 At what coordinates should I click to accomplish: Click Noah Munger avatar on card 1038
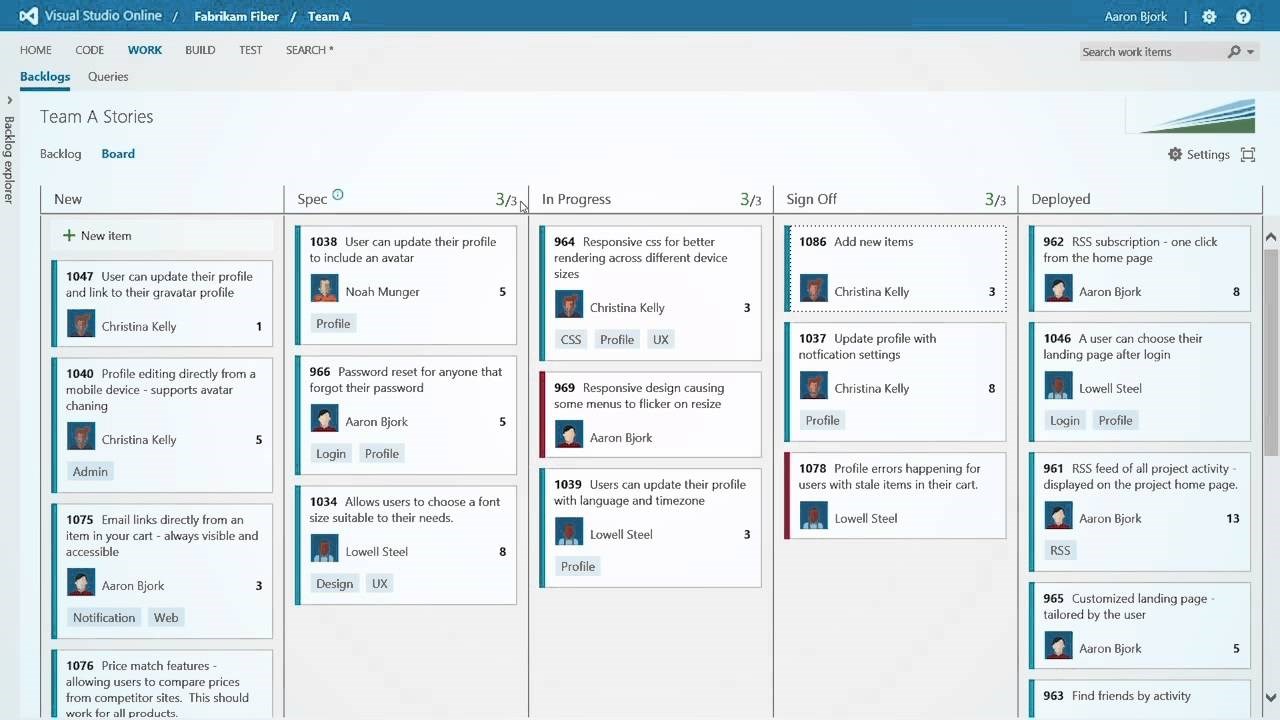point(324,289)
